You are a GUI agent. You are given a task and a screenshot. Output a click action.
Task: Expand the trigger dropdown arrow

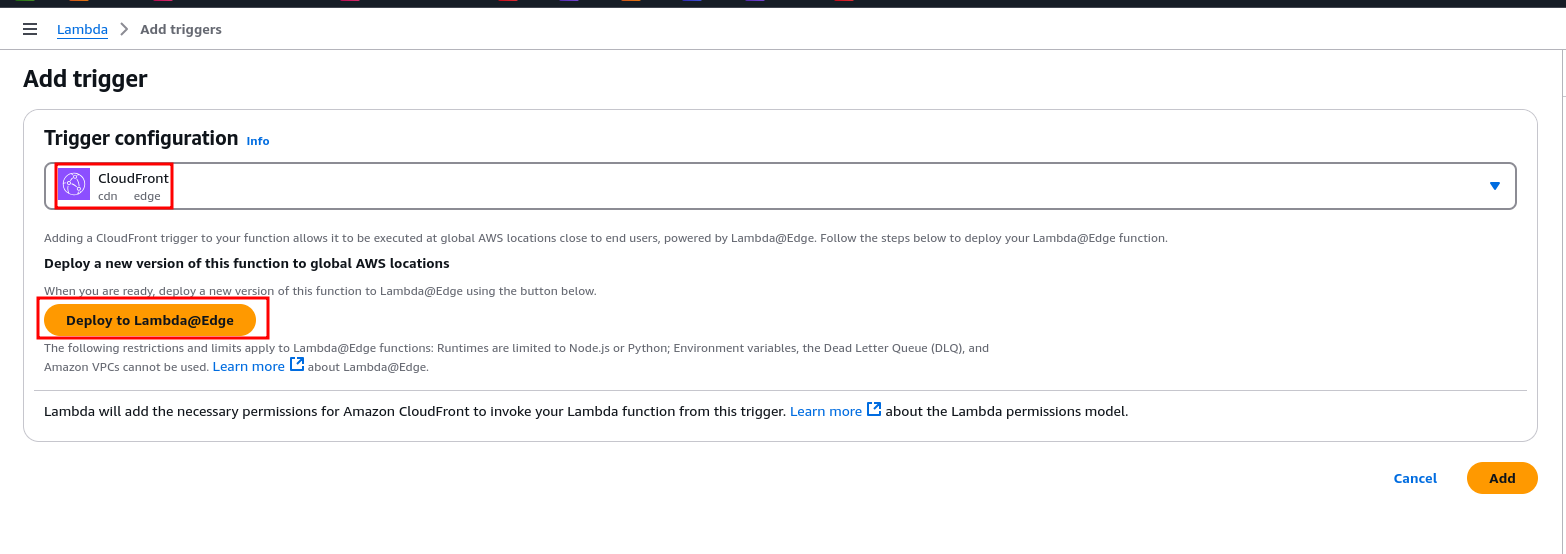coord(1495,186)
